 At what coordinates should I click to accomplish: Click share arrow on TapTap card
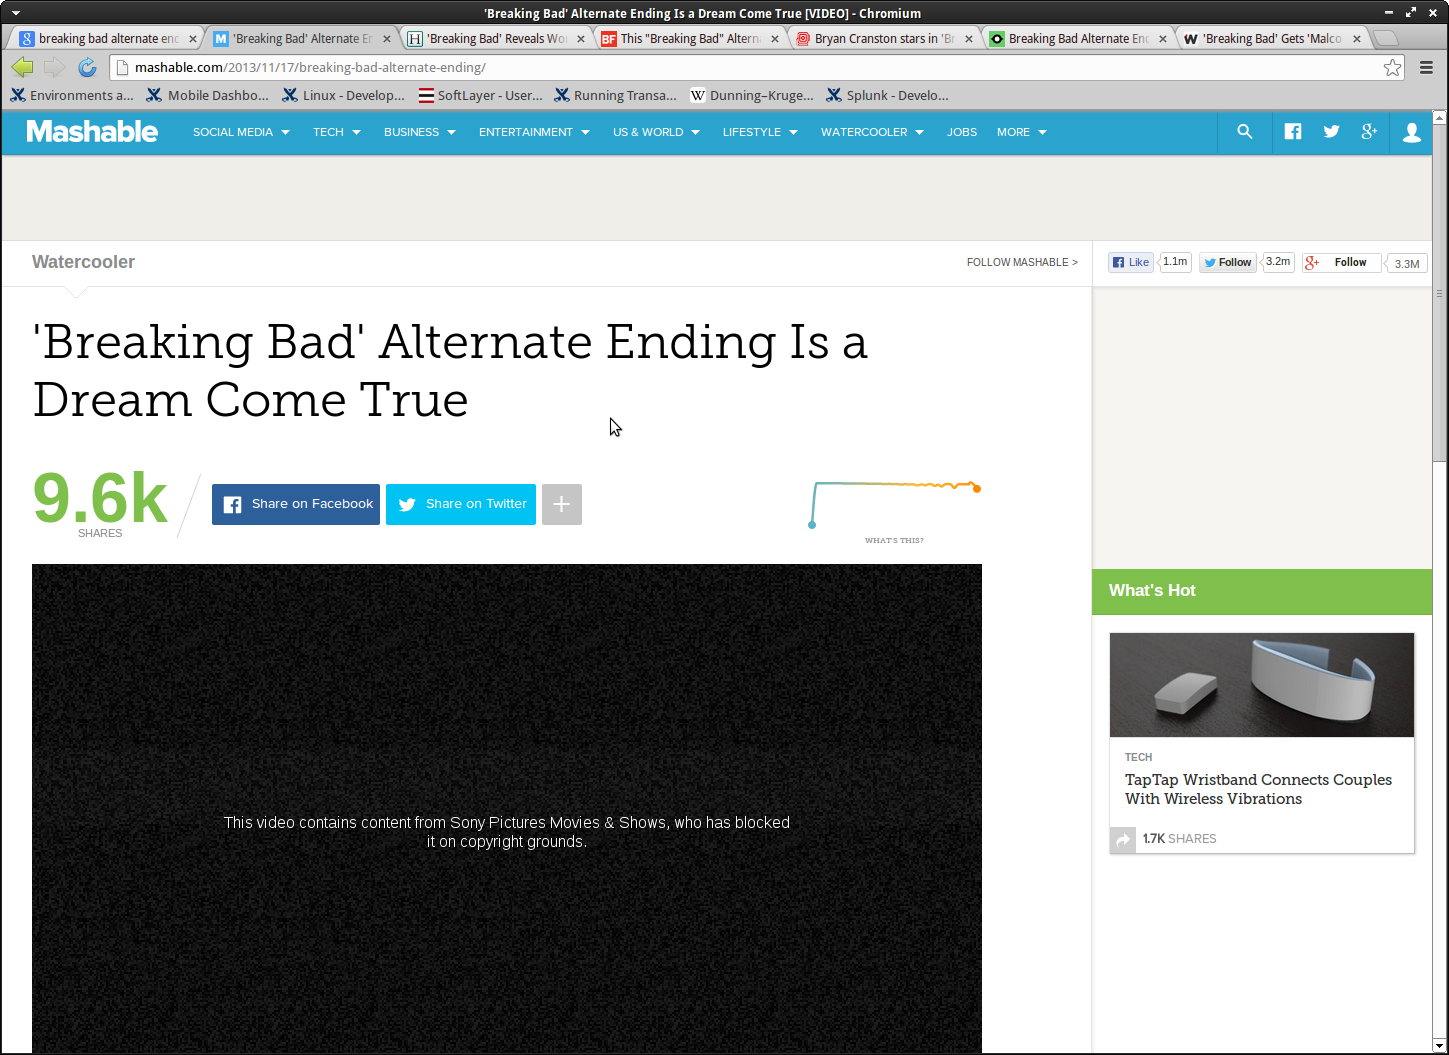click(x=1123, y=839)
